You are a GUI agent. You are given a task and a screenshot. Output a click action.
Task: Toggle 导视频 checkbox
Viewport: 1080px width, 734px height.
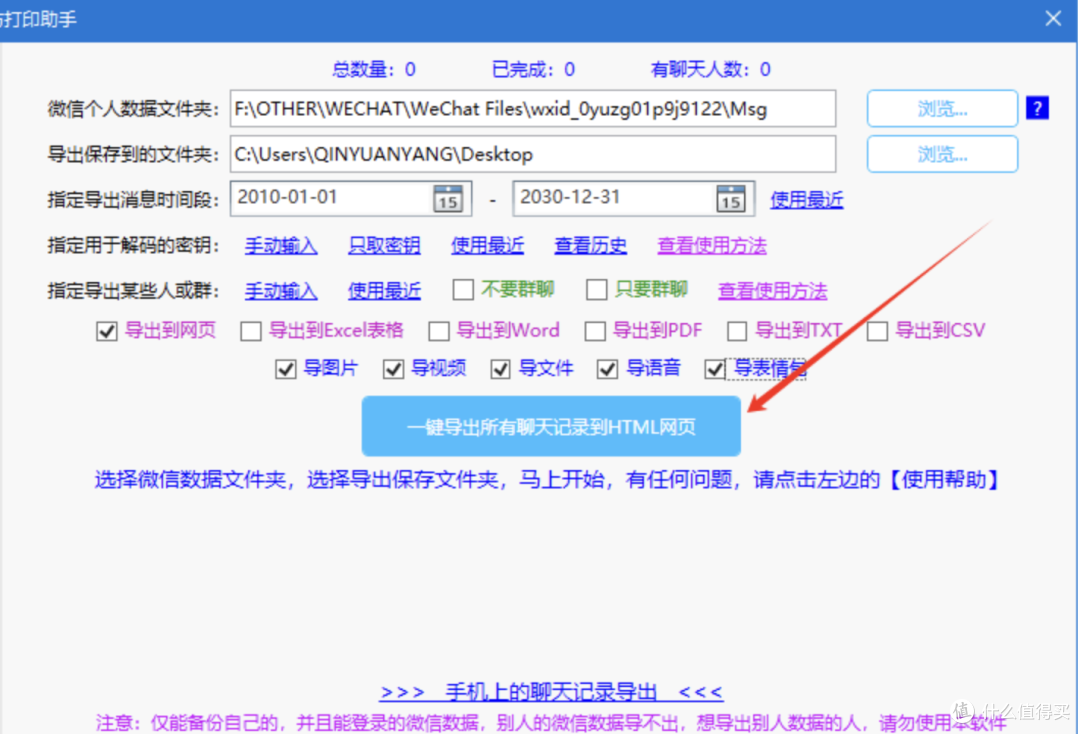click(393, 369)
